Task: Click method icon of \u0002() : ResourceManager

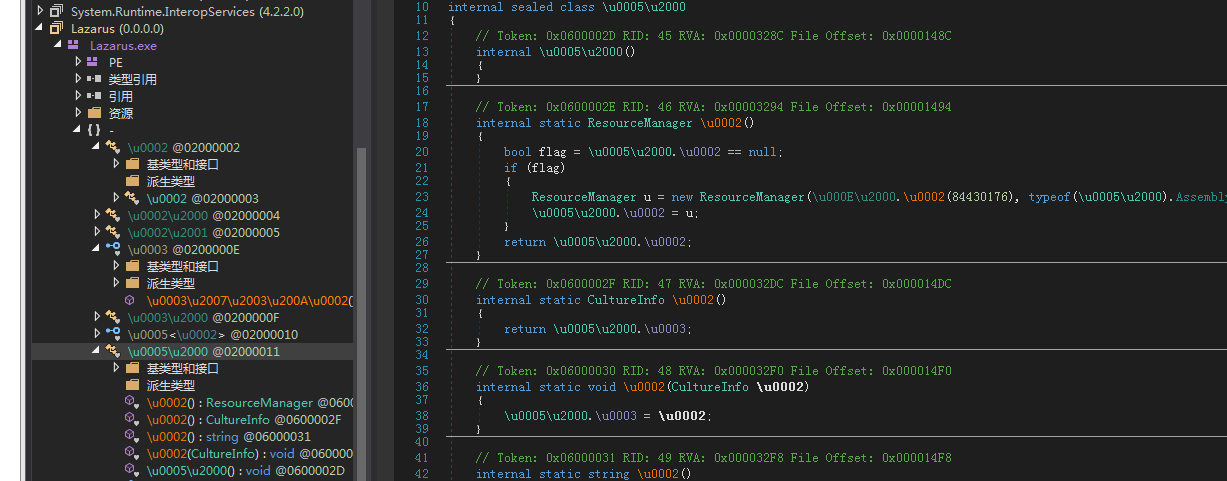Action: pos(131,402)
